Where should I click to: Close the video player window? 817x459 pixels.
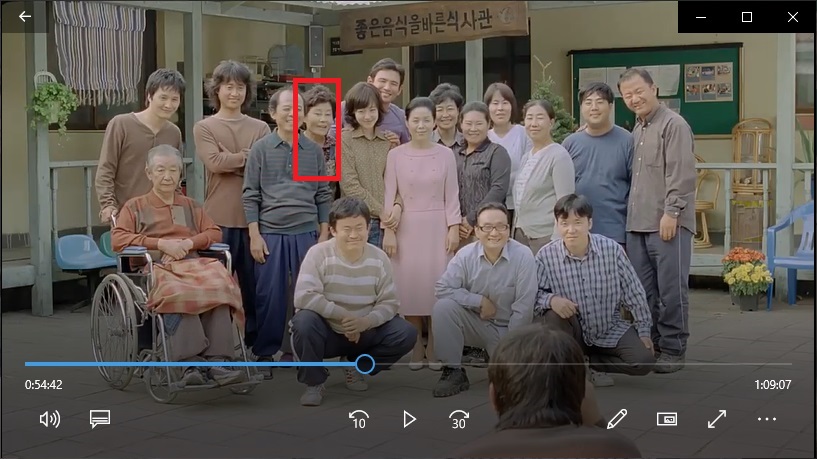793,17
